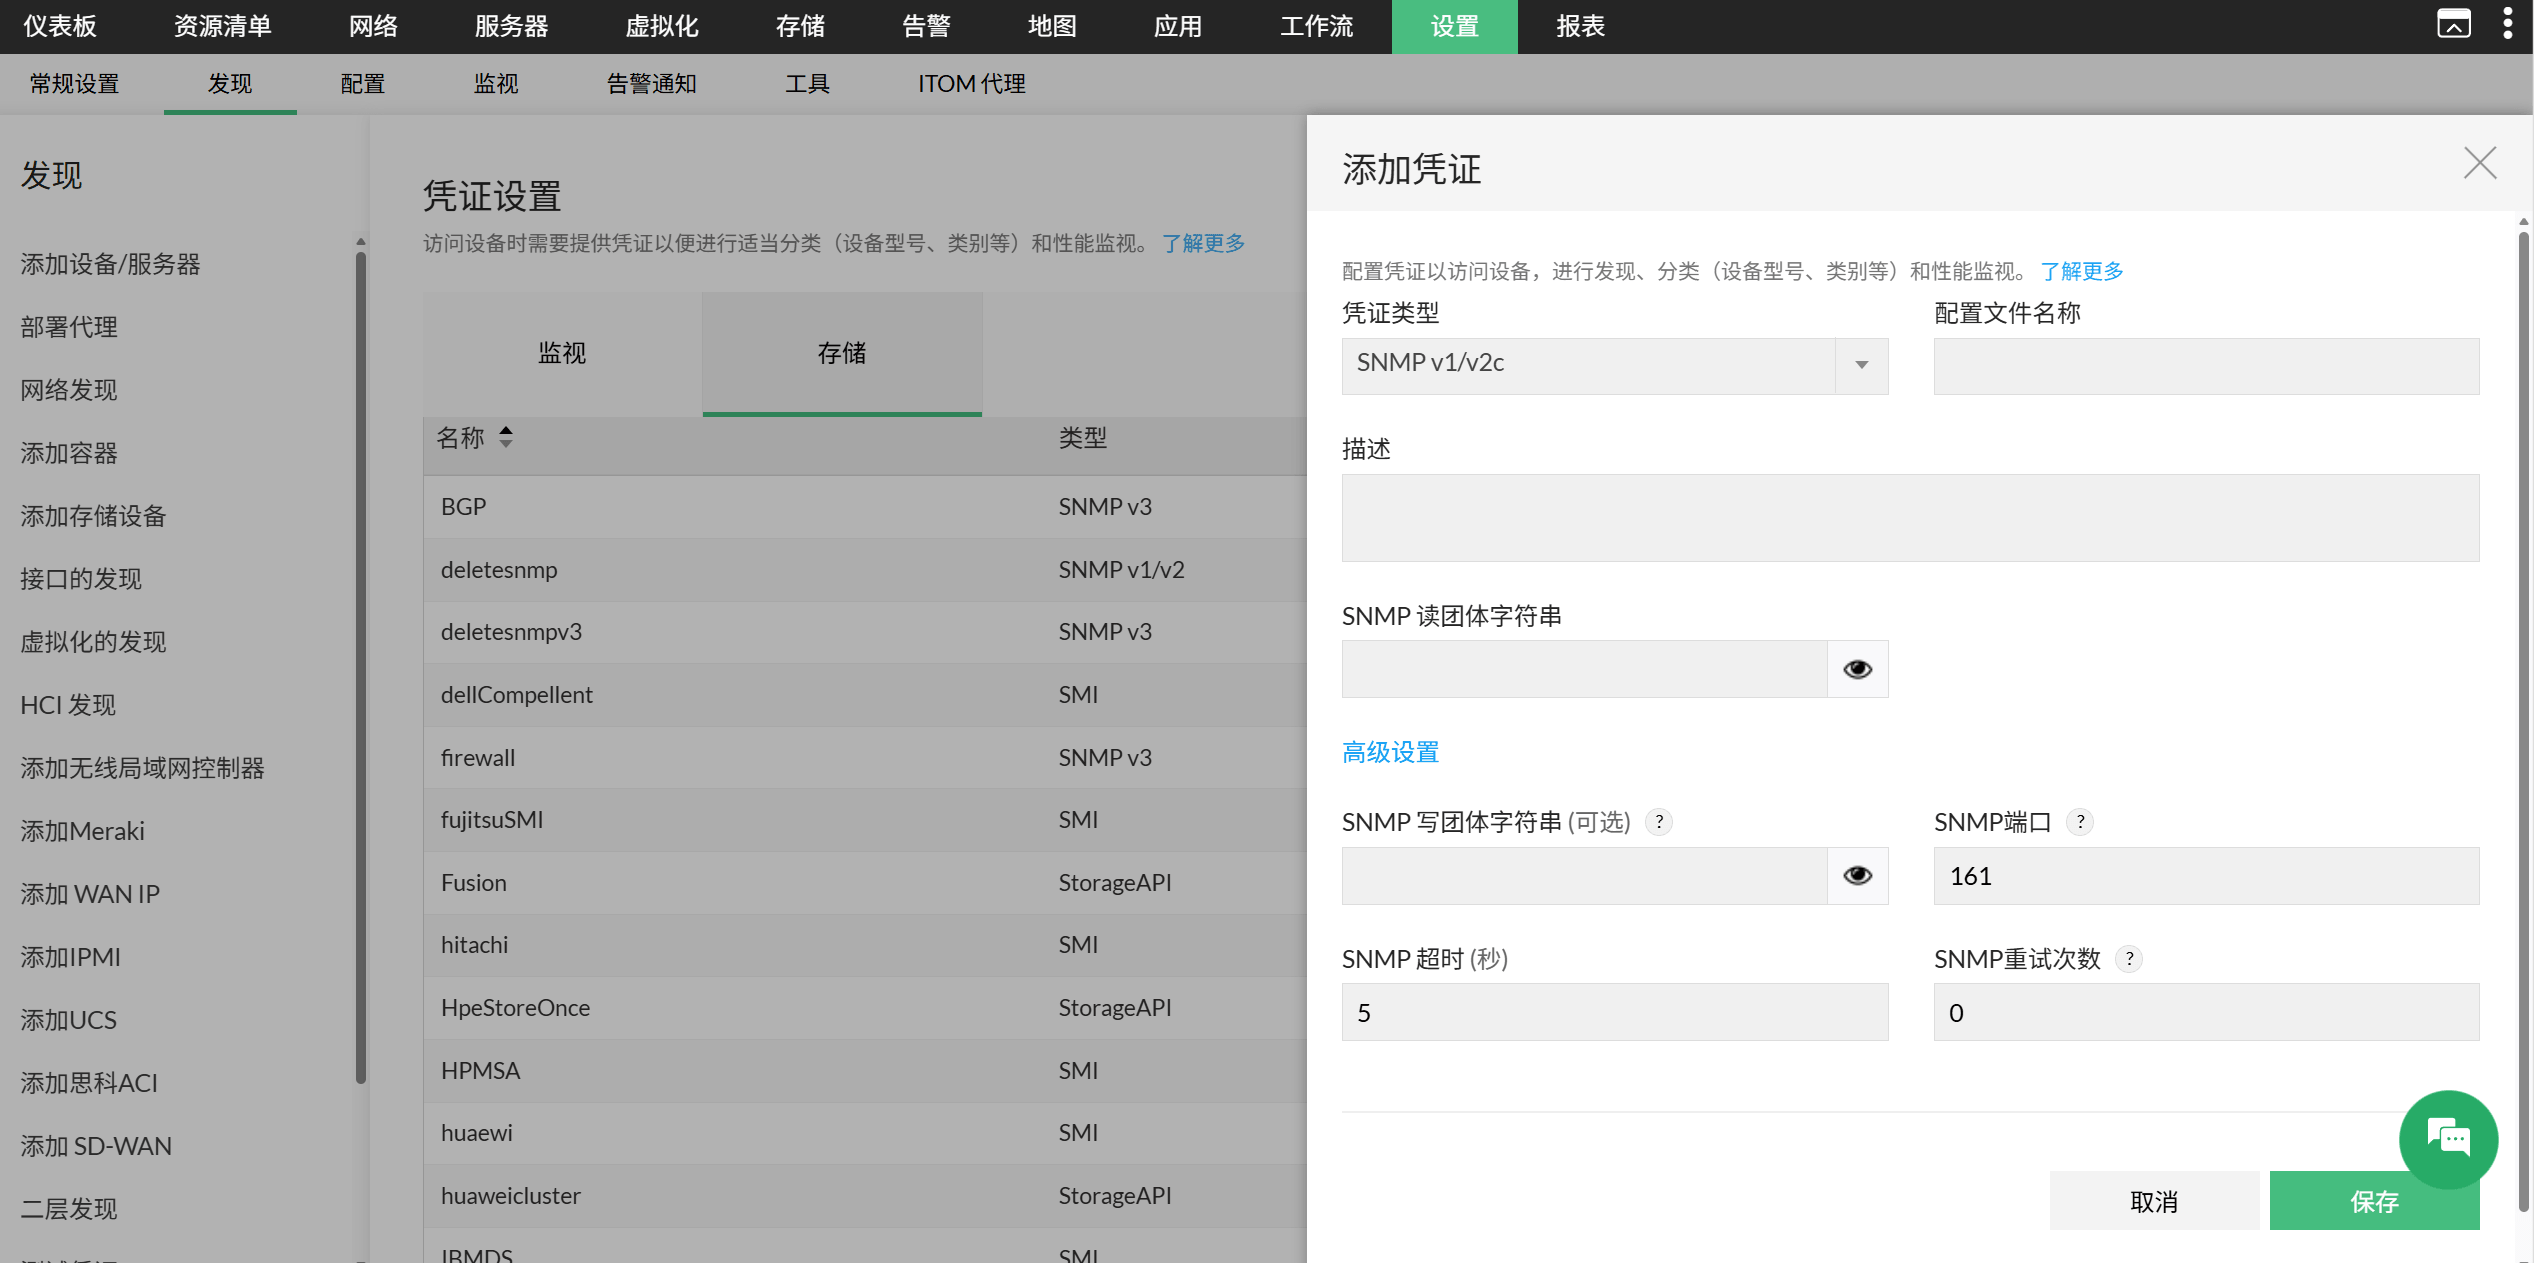The image size is (2535, 1263).
Task: Toggle the 高级设置 link
Action: click(x=1390, y=753)
